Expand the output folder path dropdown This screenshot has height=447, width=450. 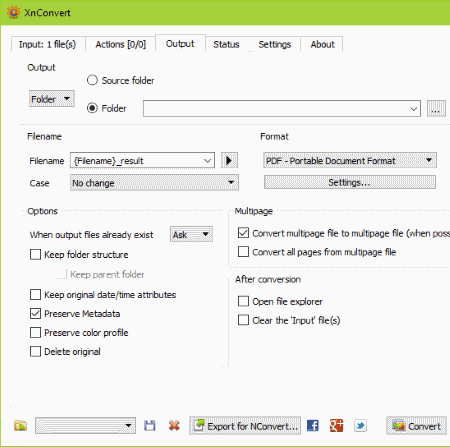point(413,109)
